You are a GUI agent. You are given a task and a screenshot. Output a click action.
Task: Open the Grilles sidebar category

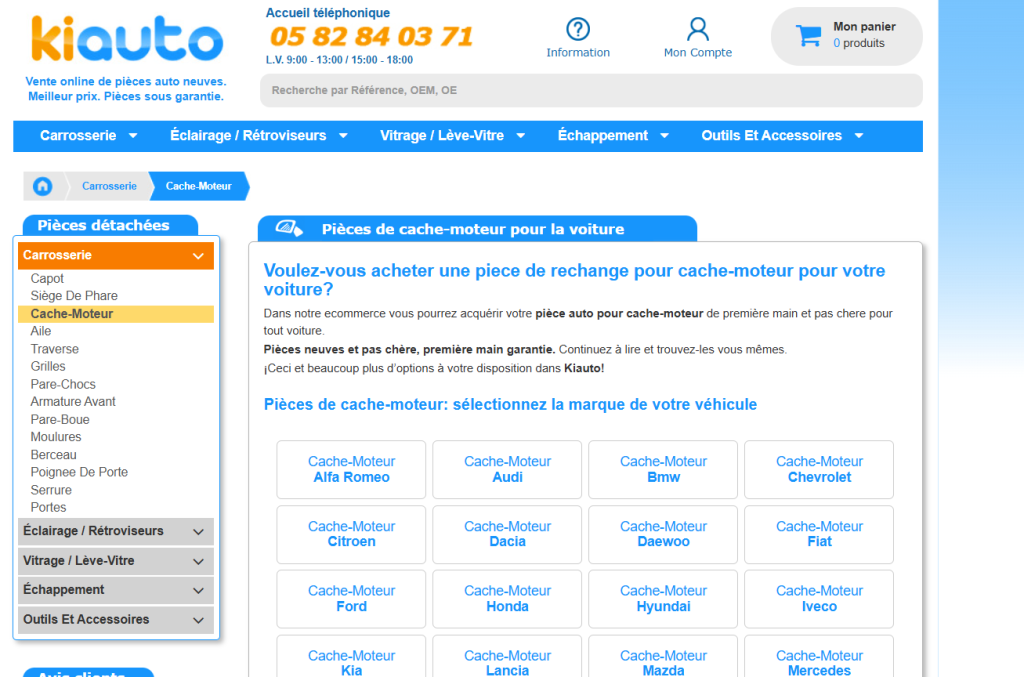[48, 366]
